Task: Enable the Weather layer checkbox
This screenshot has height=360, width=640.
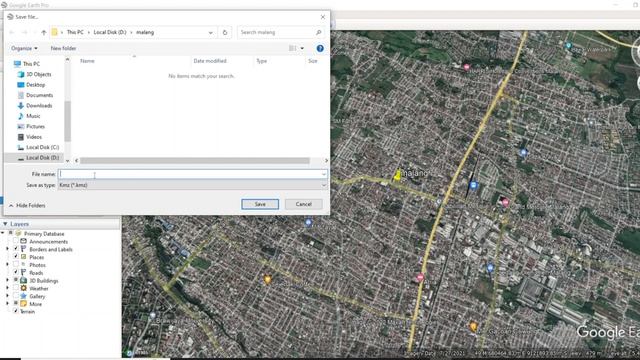Action: 16,288
